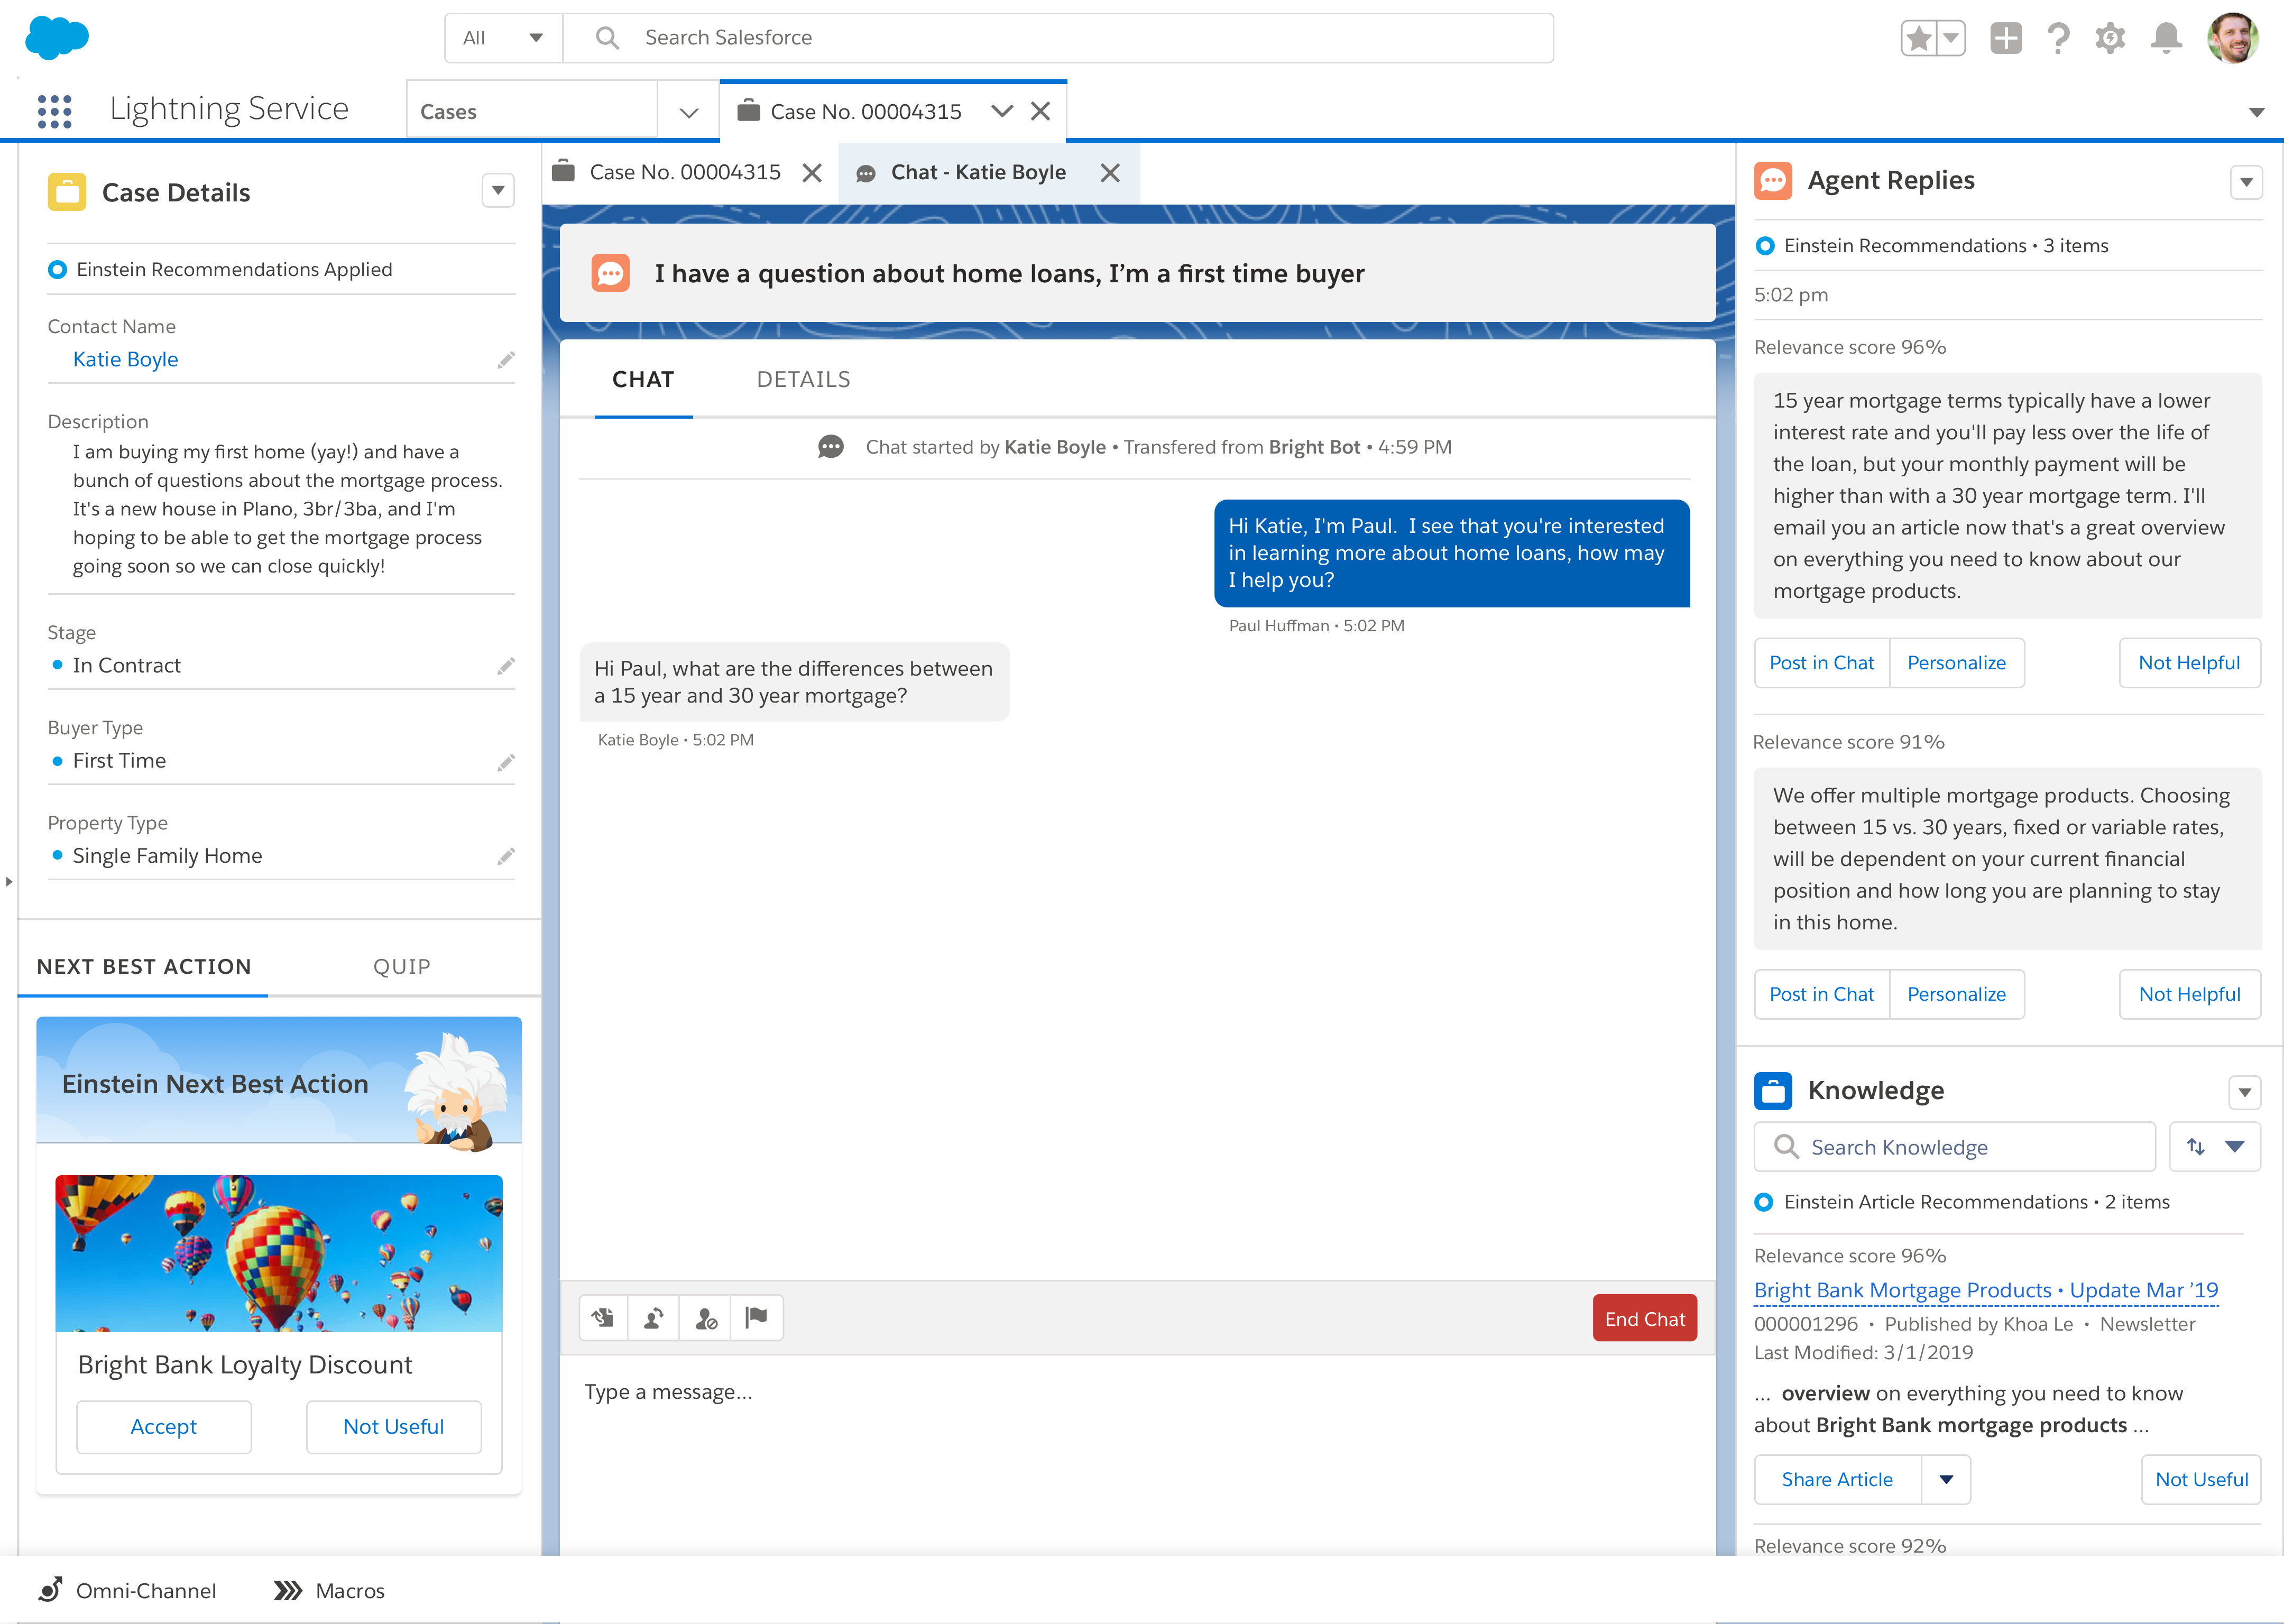The image size is (2284, 1624).
Task: Click the file transfer icon in chat toolbar
Action: coord(603,1318)
